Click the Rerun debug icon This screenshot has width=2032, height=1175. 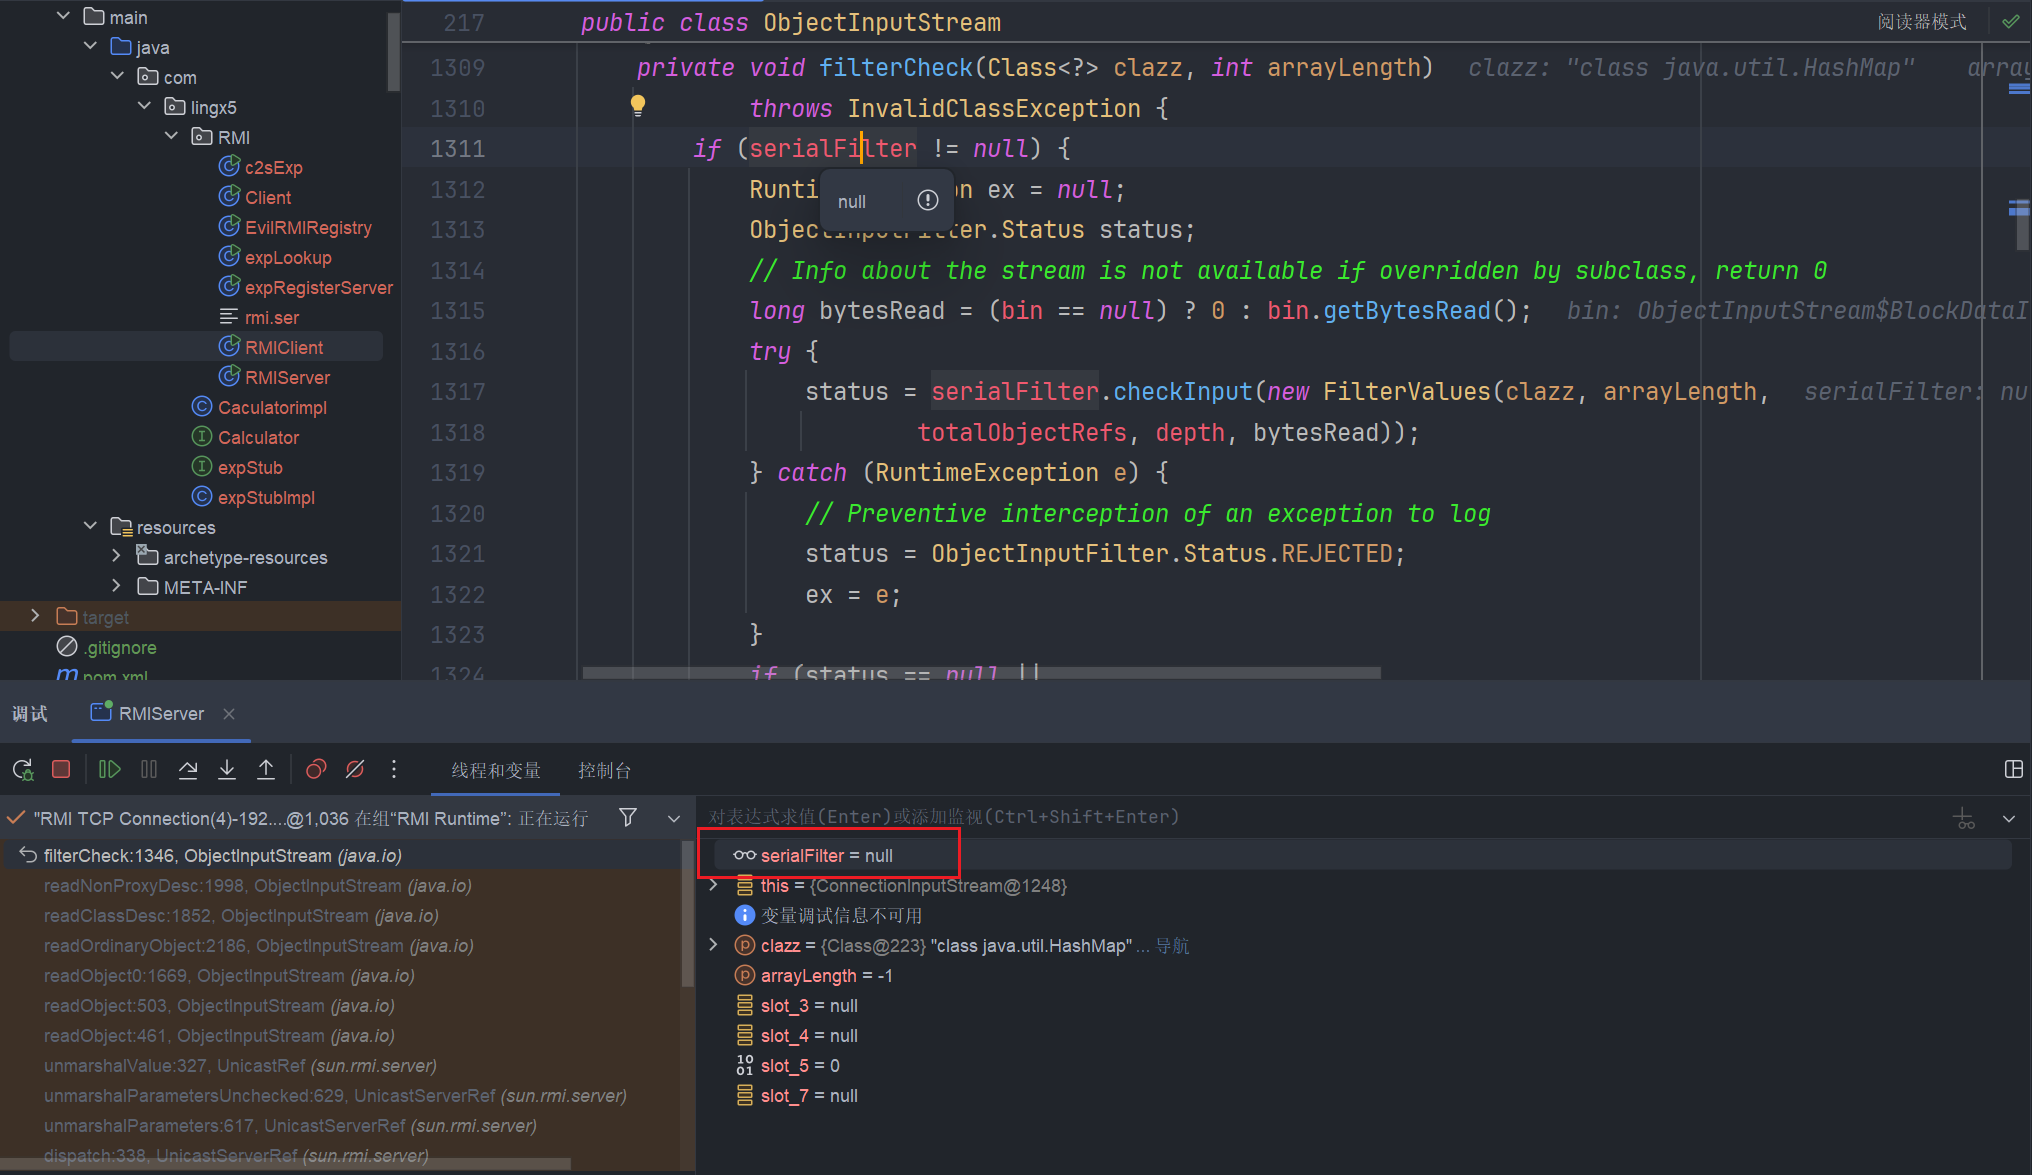pos(22,769)
